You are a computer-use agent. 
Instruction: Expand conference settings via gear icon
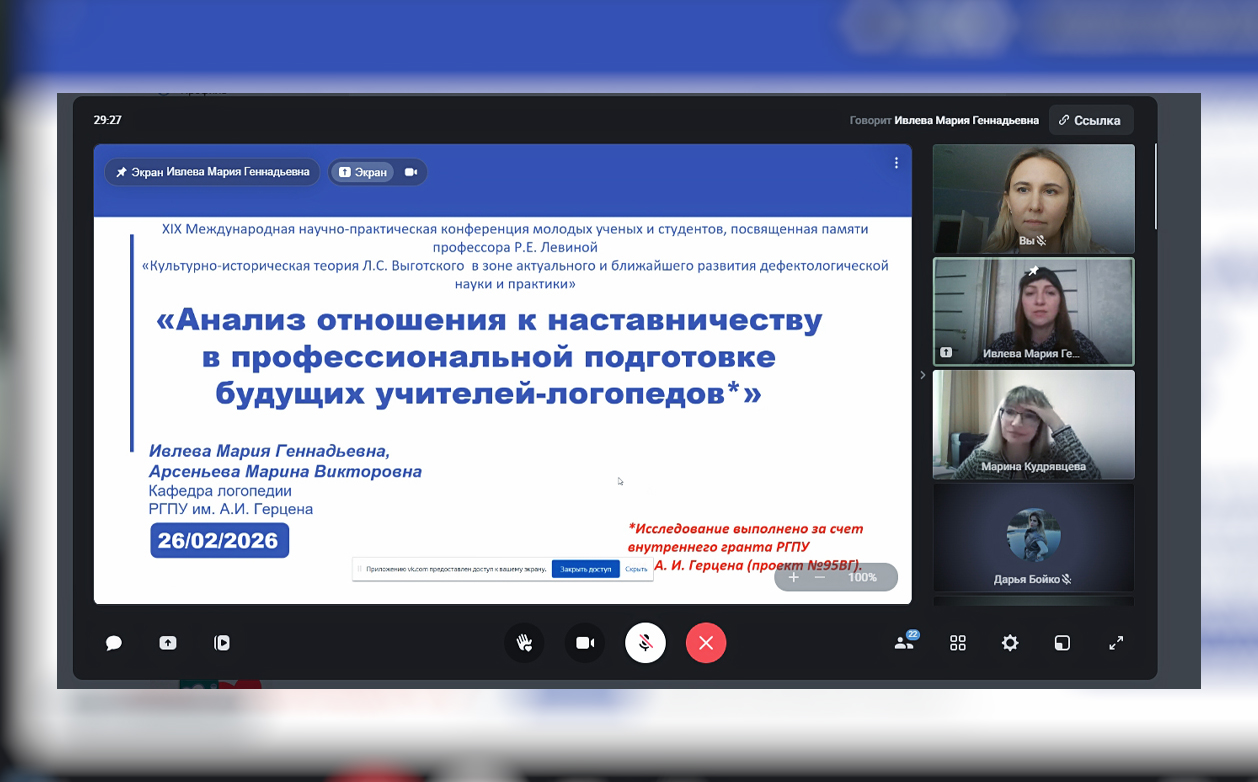click(x=1009, y=643)
